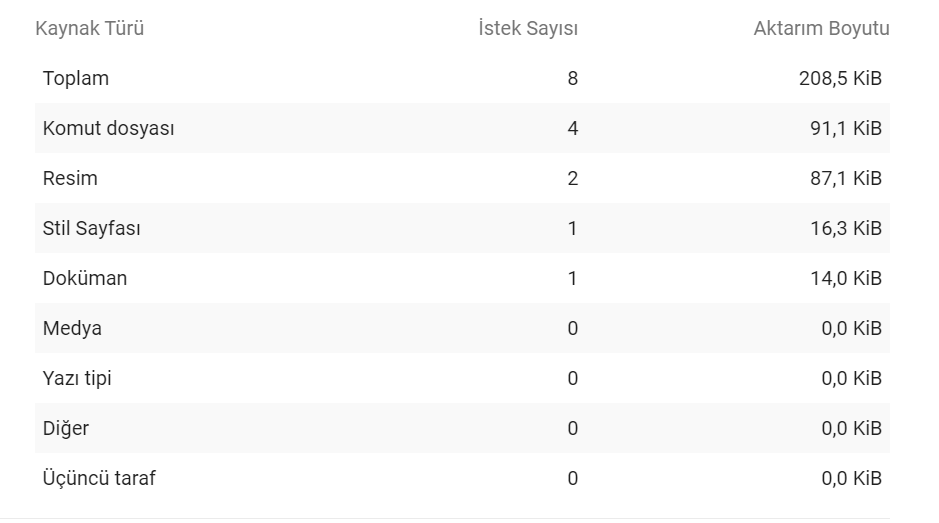939x523 pixels.
Task: Select the Toplam row label
Action: point(75,78)
